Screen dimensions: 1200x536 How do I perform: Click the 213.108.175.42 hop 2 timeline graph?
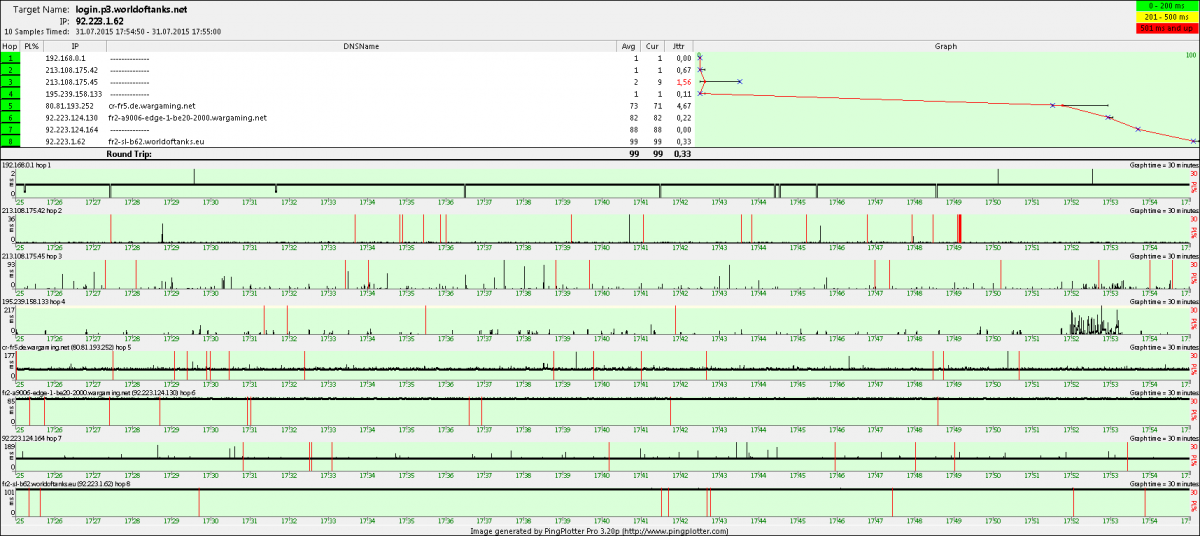point(600,229)
